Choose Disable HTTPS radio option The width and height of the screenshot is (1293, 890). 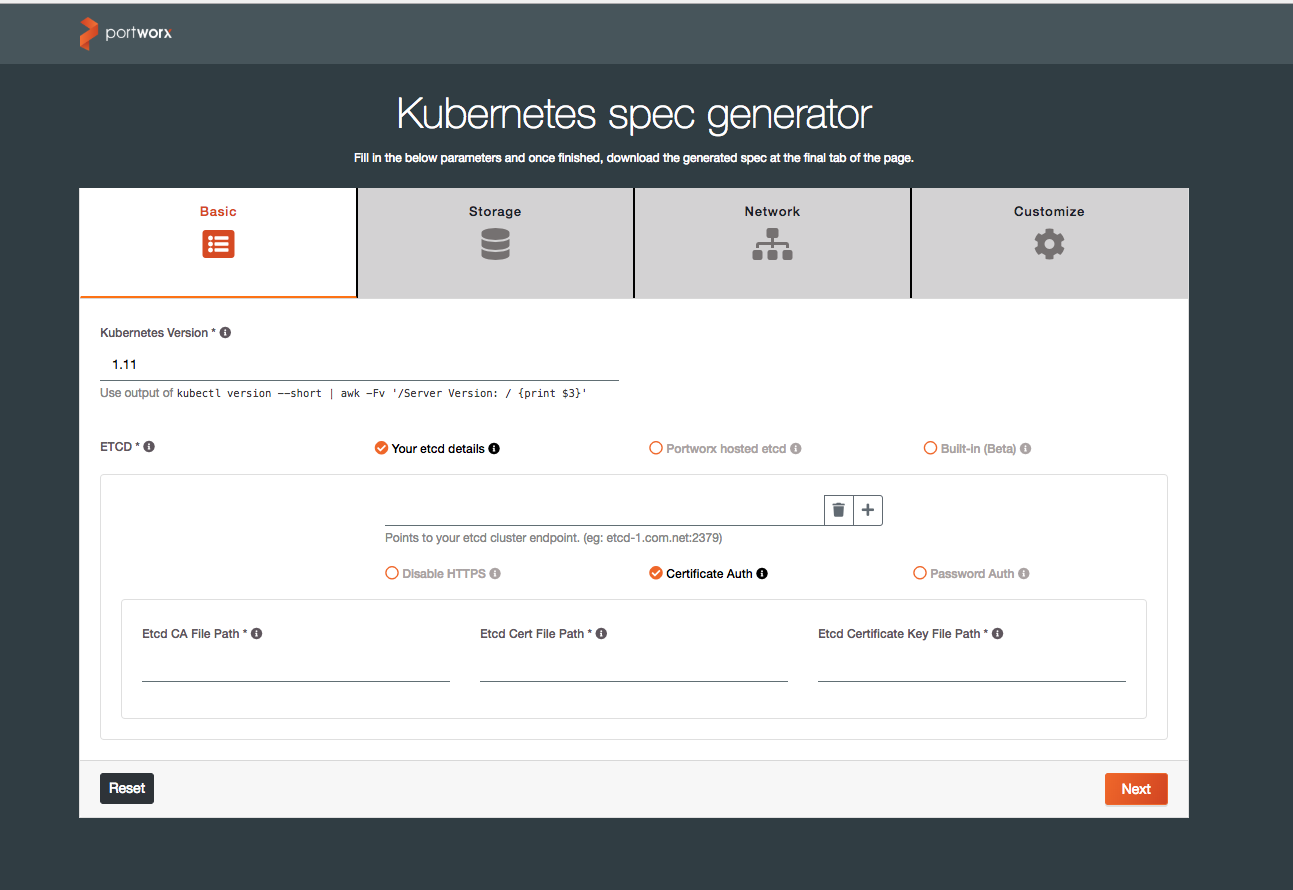[392, 573]
